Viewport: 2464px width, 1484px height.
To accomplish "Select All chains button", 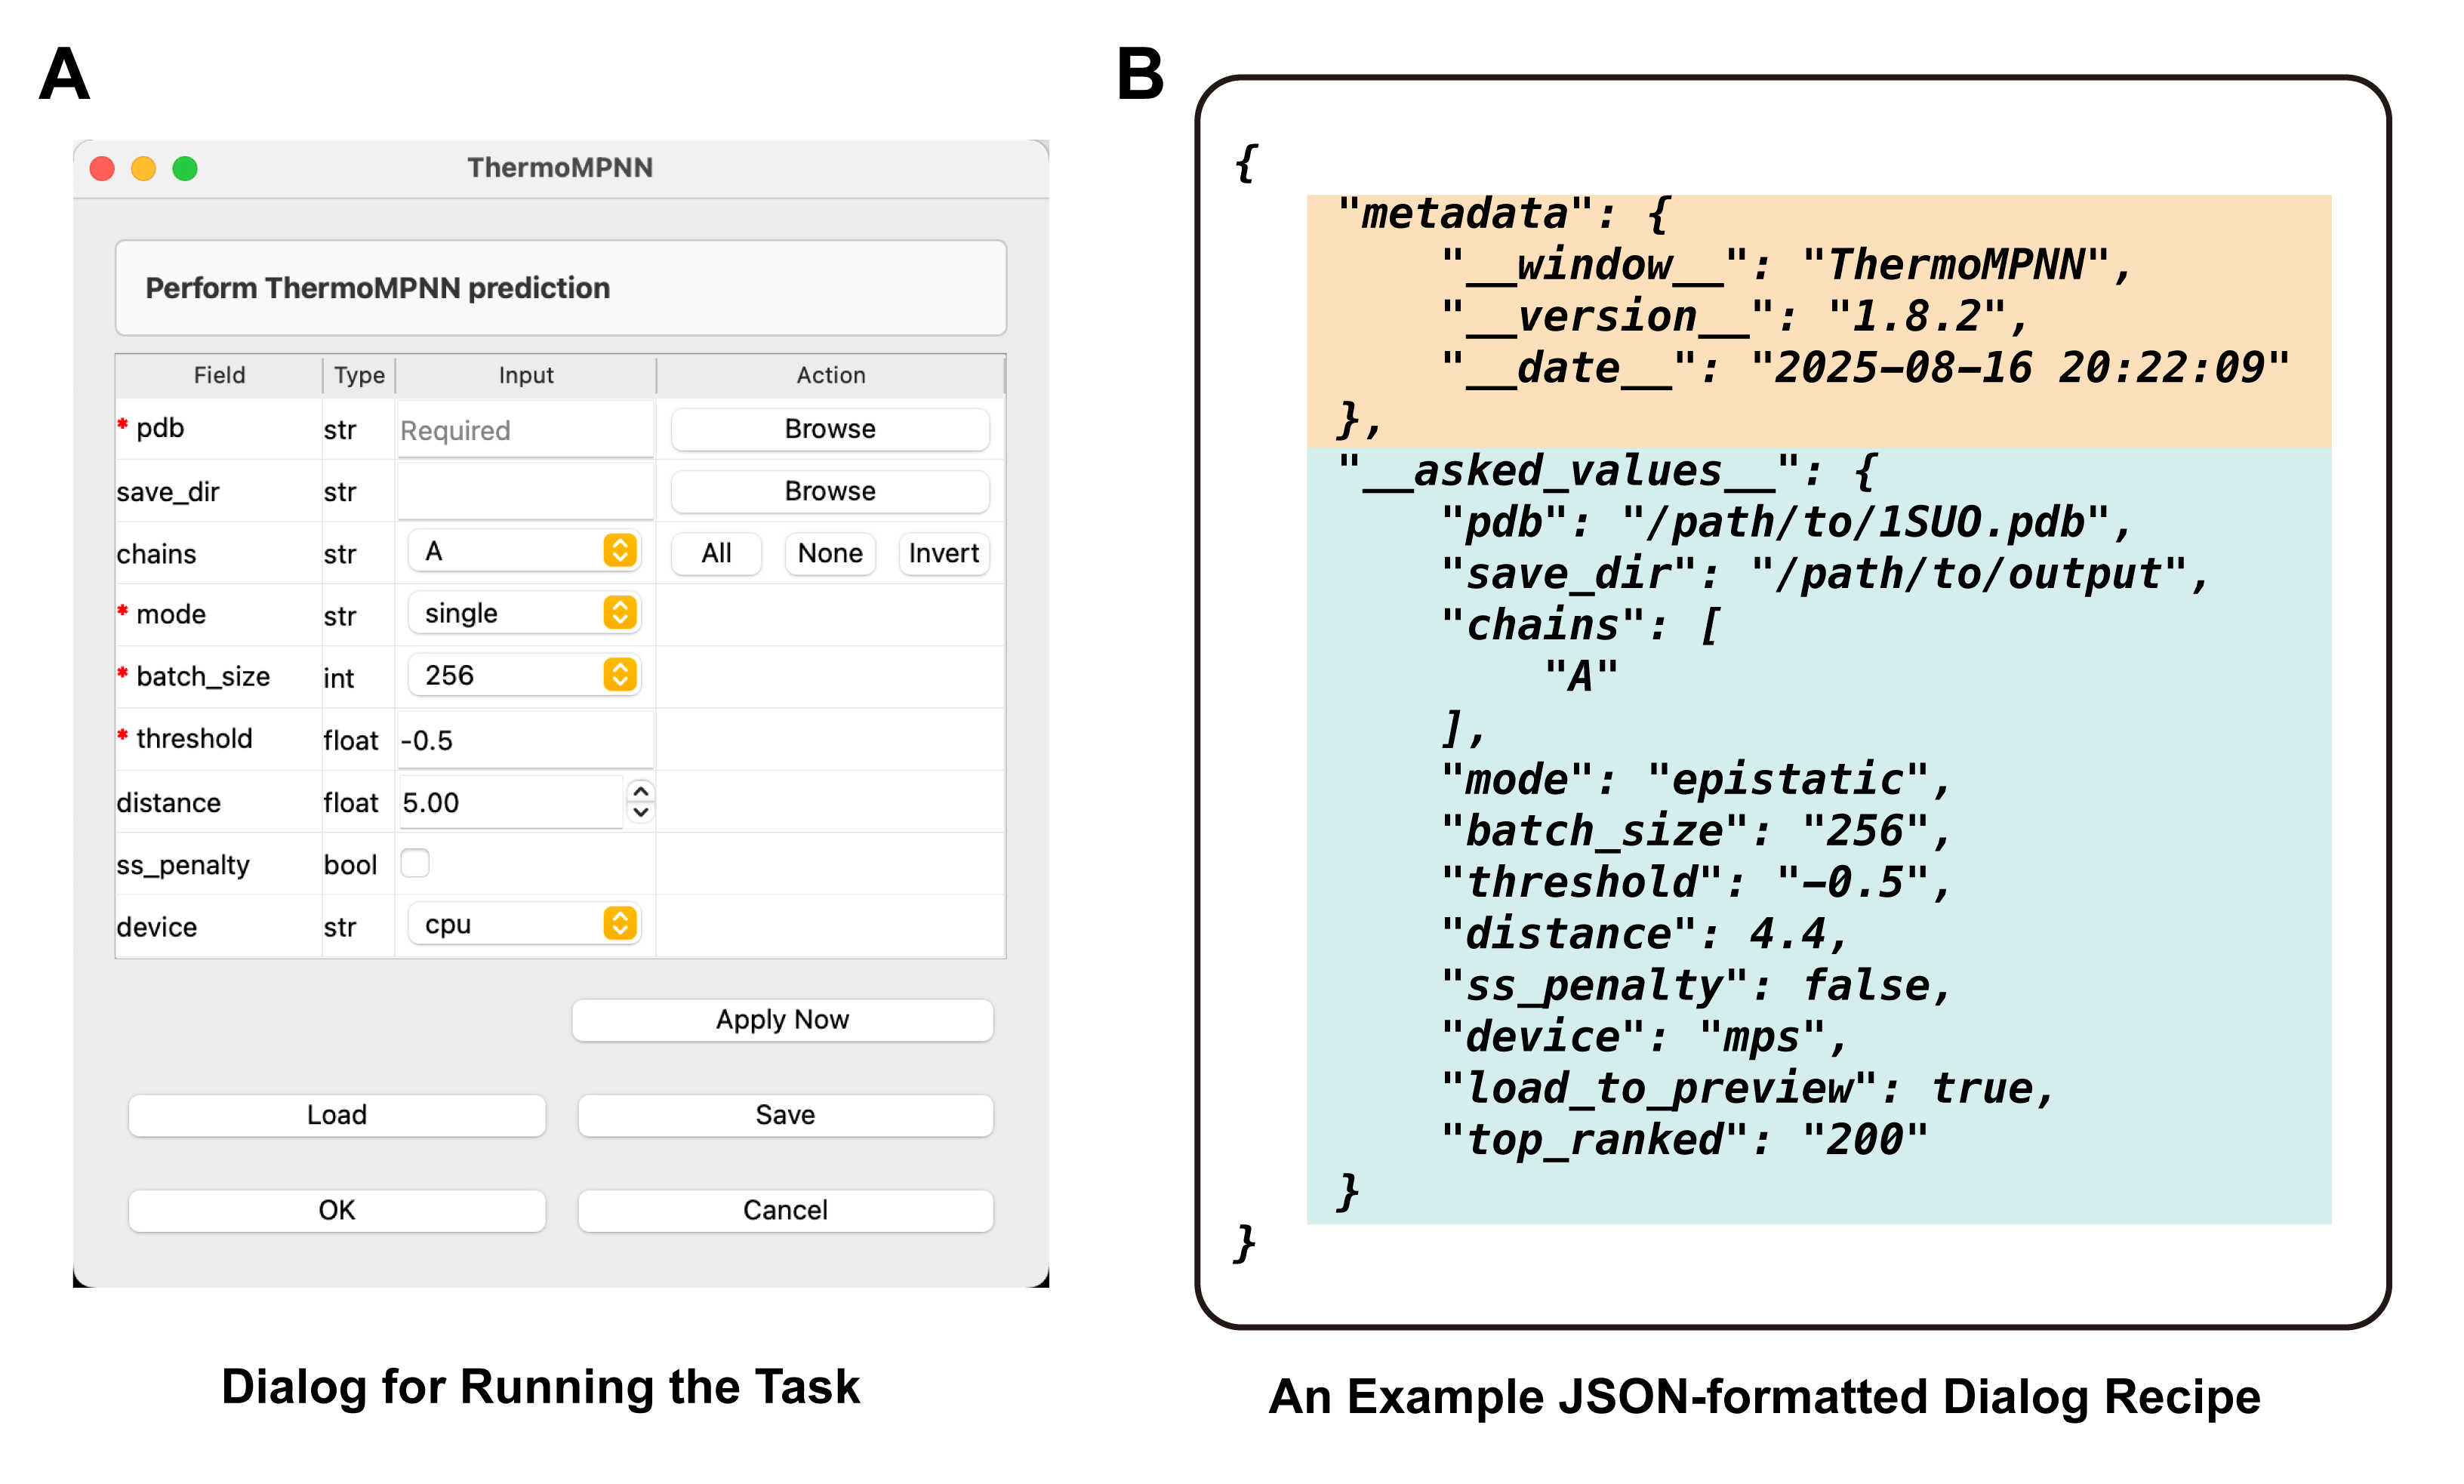I will coord(716,553).
